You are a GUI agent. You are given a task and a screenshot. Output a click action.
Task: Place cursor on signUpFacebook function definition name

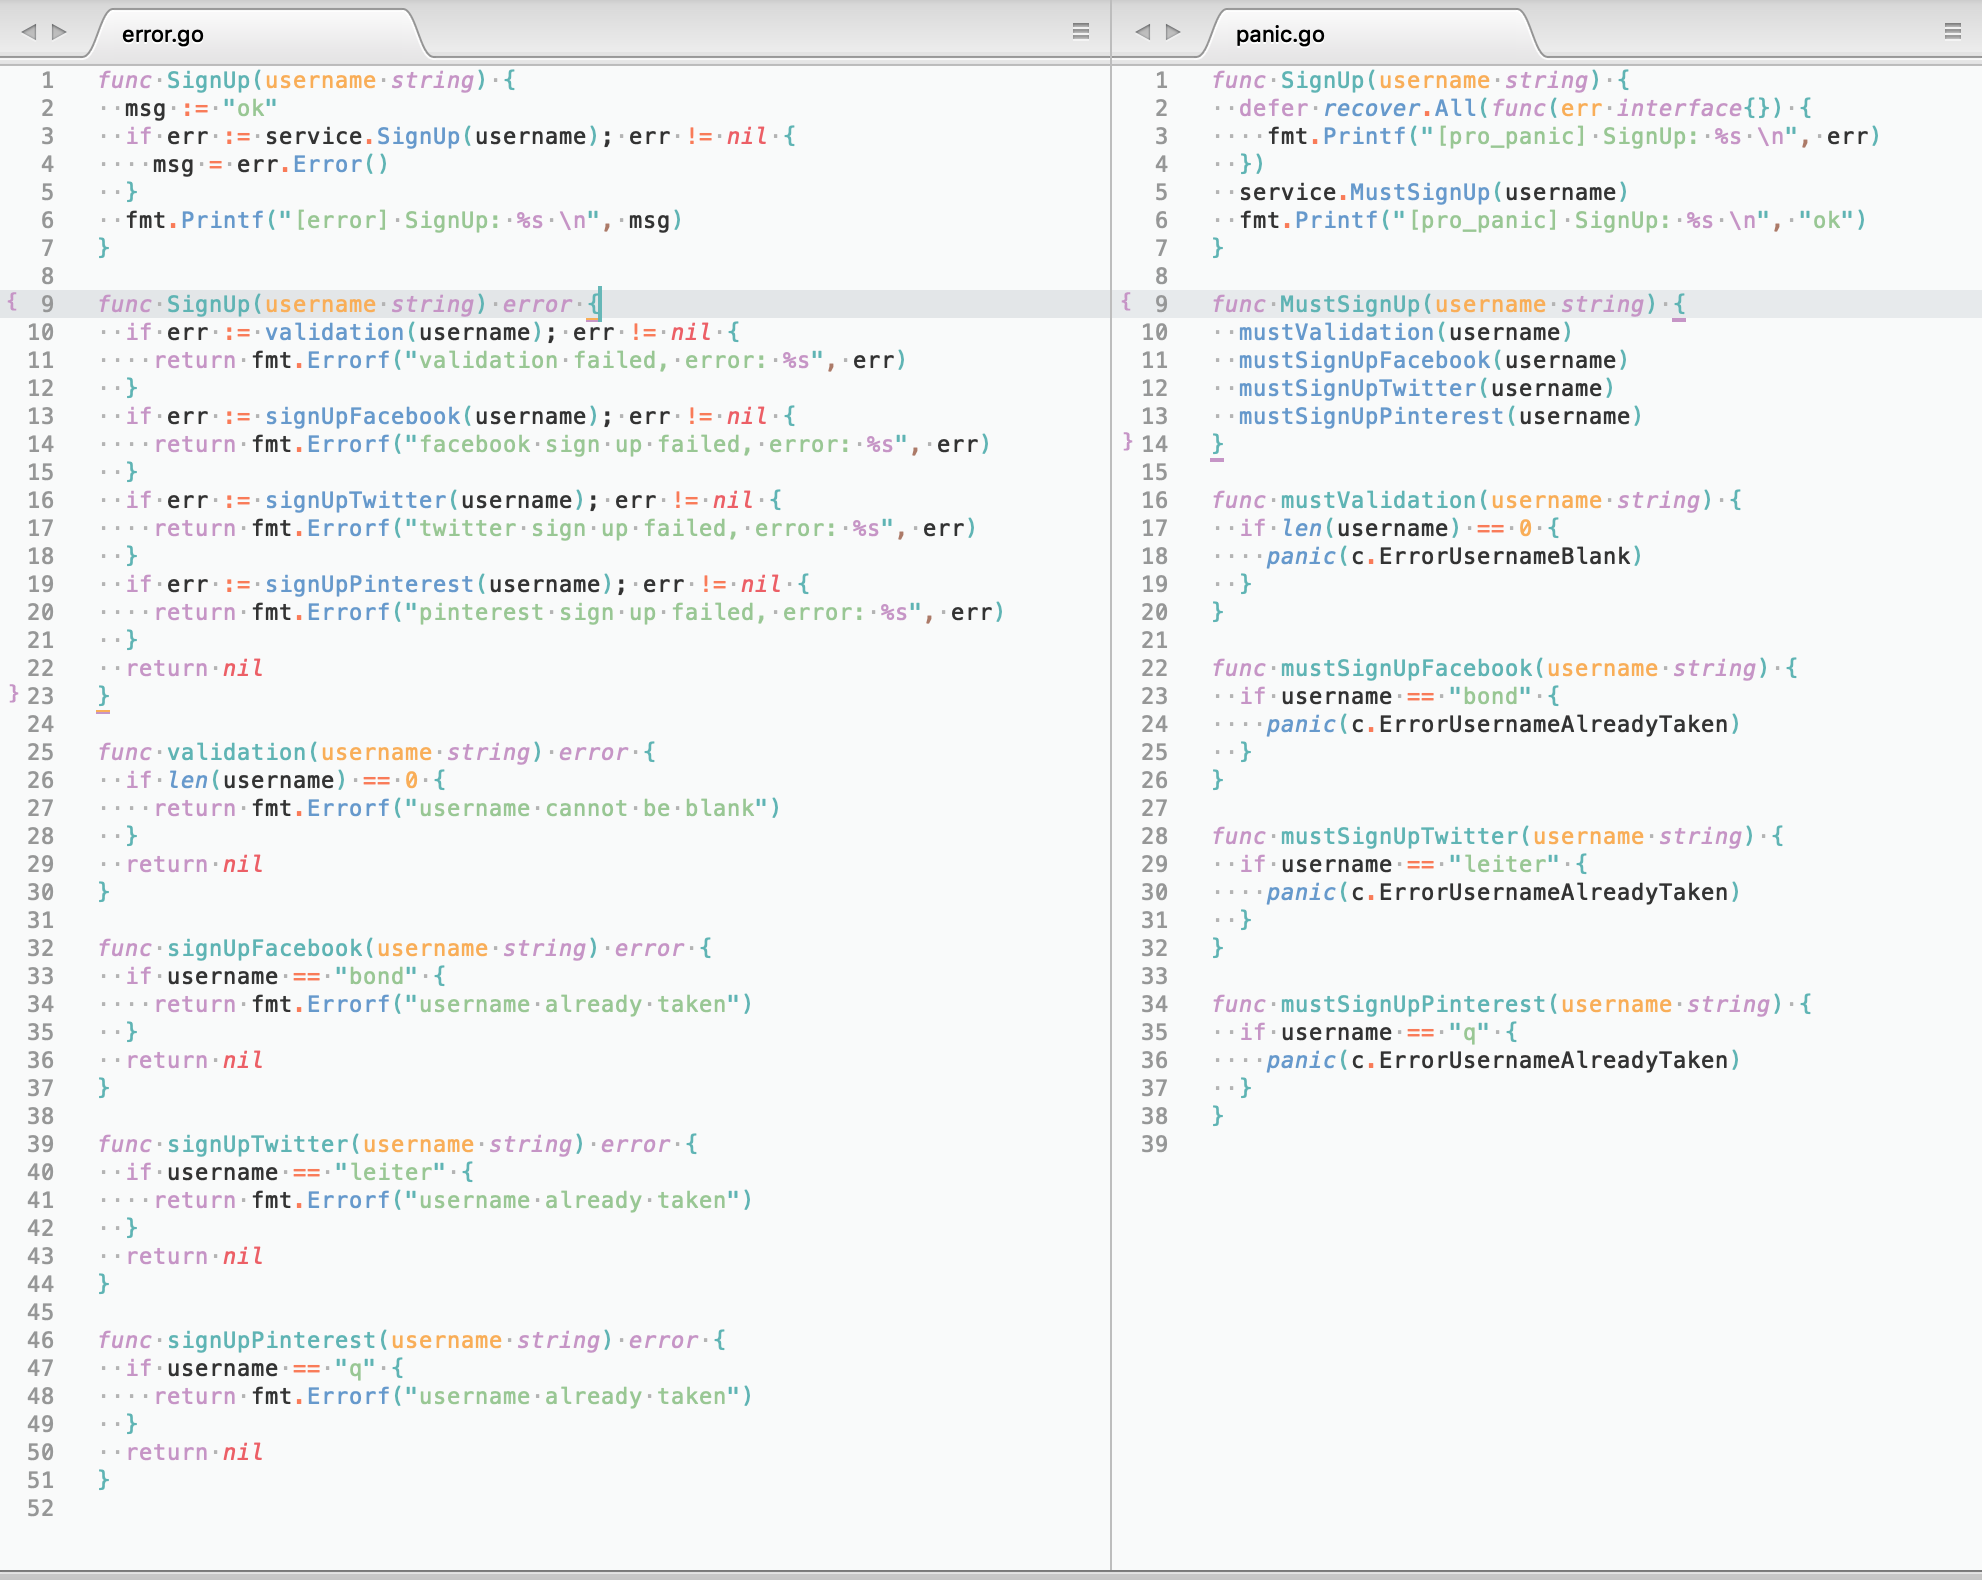[264, 948]
